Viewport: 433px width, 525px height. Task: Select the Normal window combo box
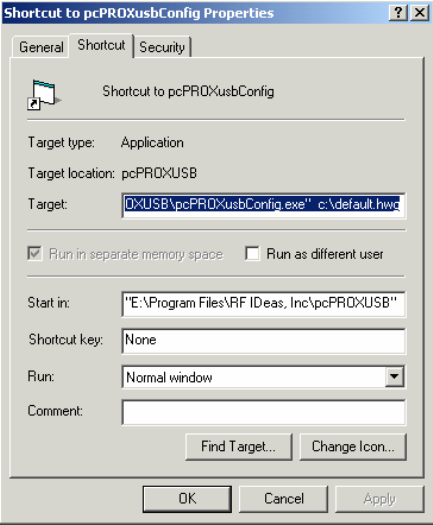(264, 377)
